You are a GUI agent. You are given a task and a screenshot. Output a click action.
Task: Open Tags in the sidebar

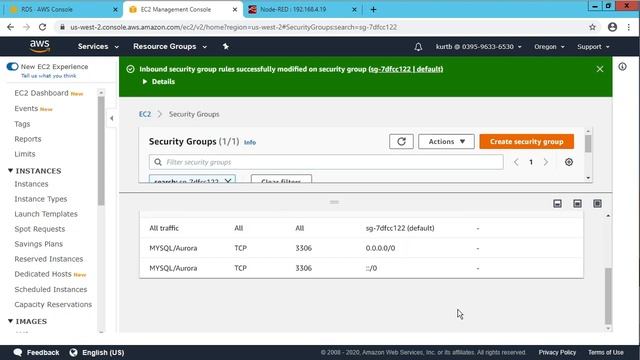(x=22, y=124)
